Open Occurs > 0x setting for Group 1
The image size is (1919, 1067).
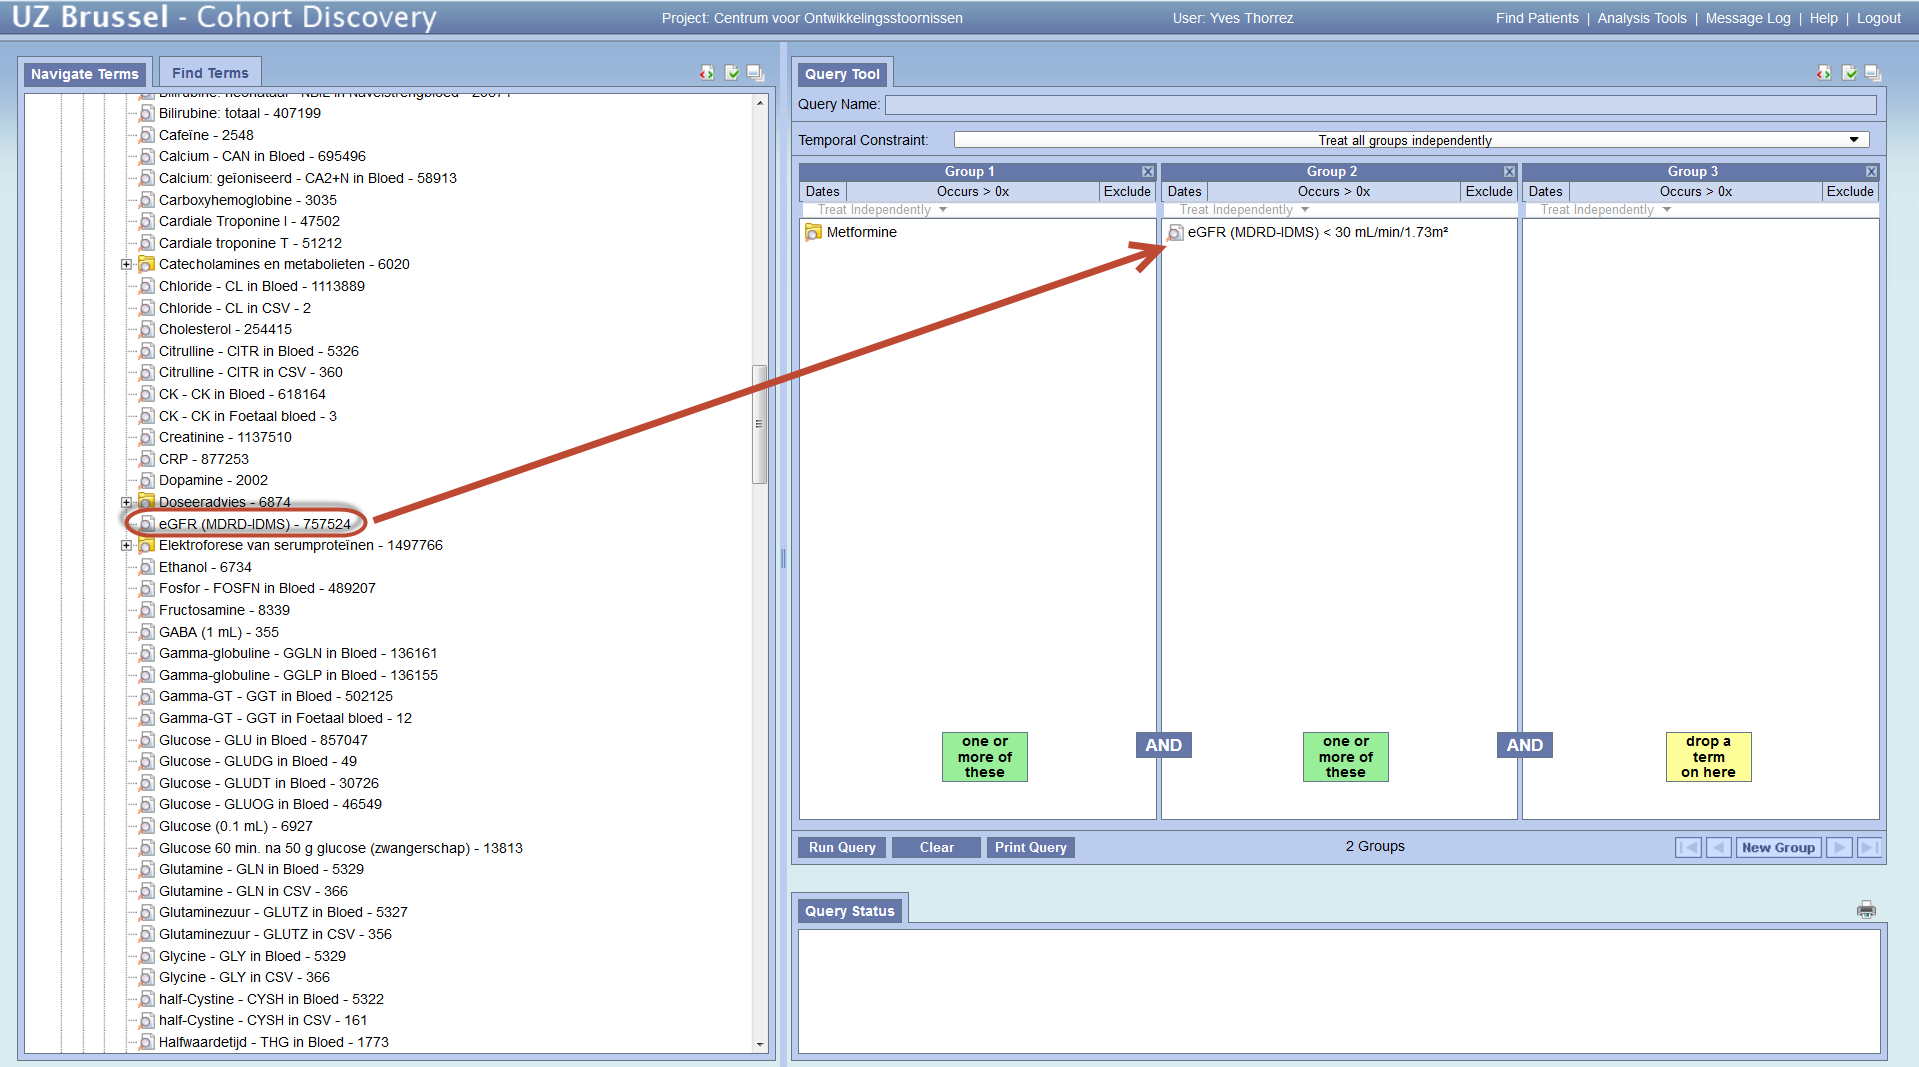973,192
